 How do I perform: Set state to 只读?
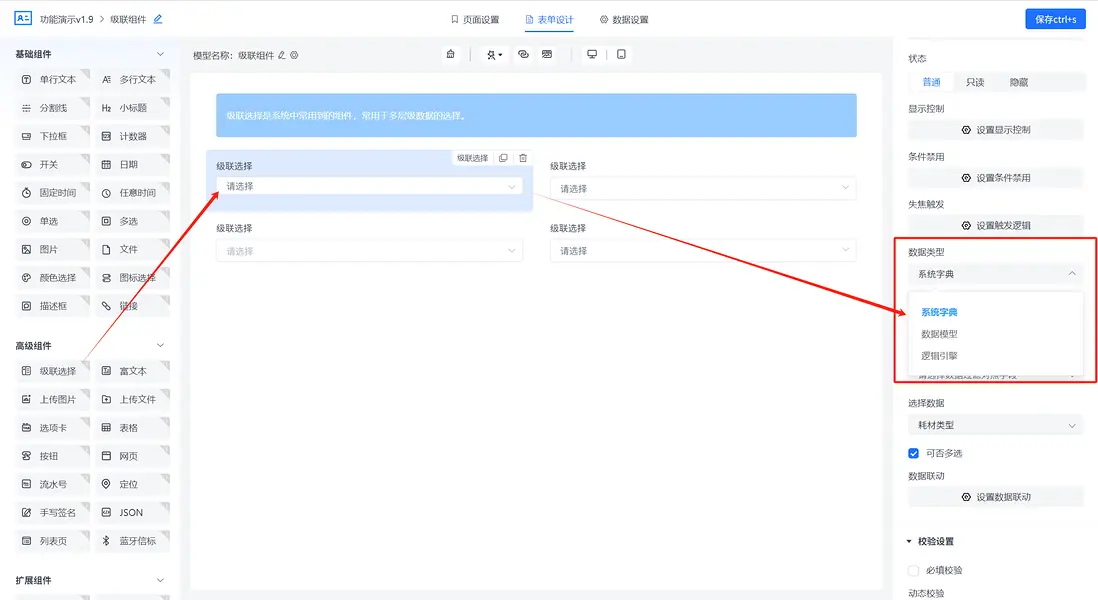click(x=975, y=82)
